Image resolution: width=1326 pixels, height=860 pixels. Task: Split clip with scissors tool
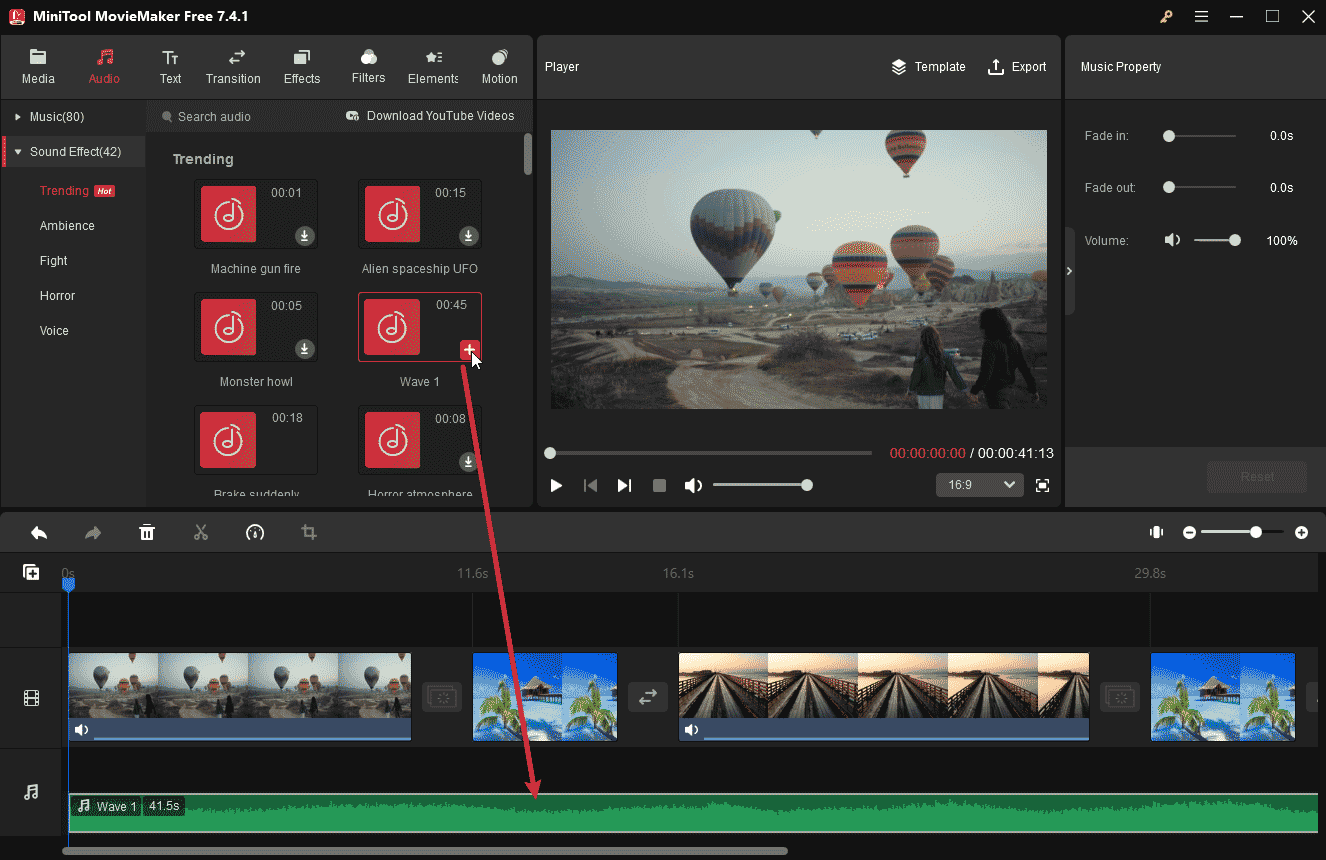201,533
